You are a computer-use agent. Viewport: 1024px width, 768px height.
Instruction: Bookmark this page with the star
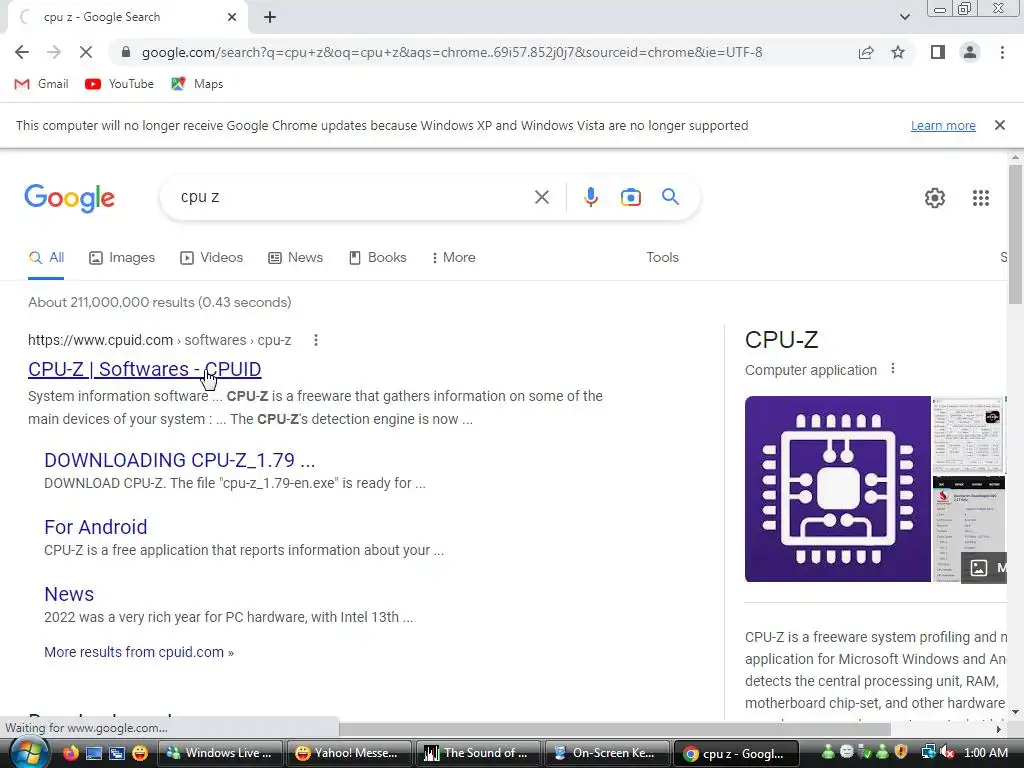point(898,52)
